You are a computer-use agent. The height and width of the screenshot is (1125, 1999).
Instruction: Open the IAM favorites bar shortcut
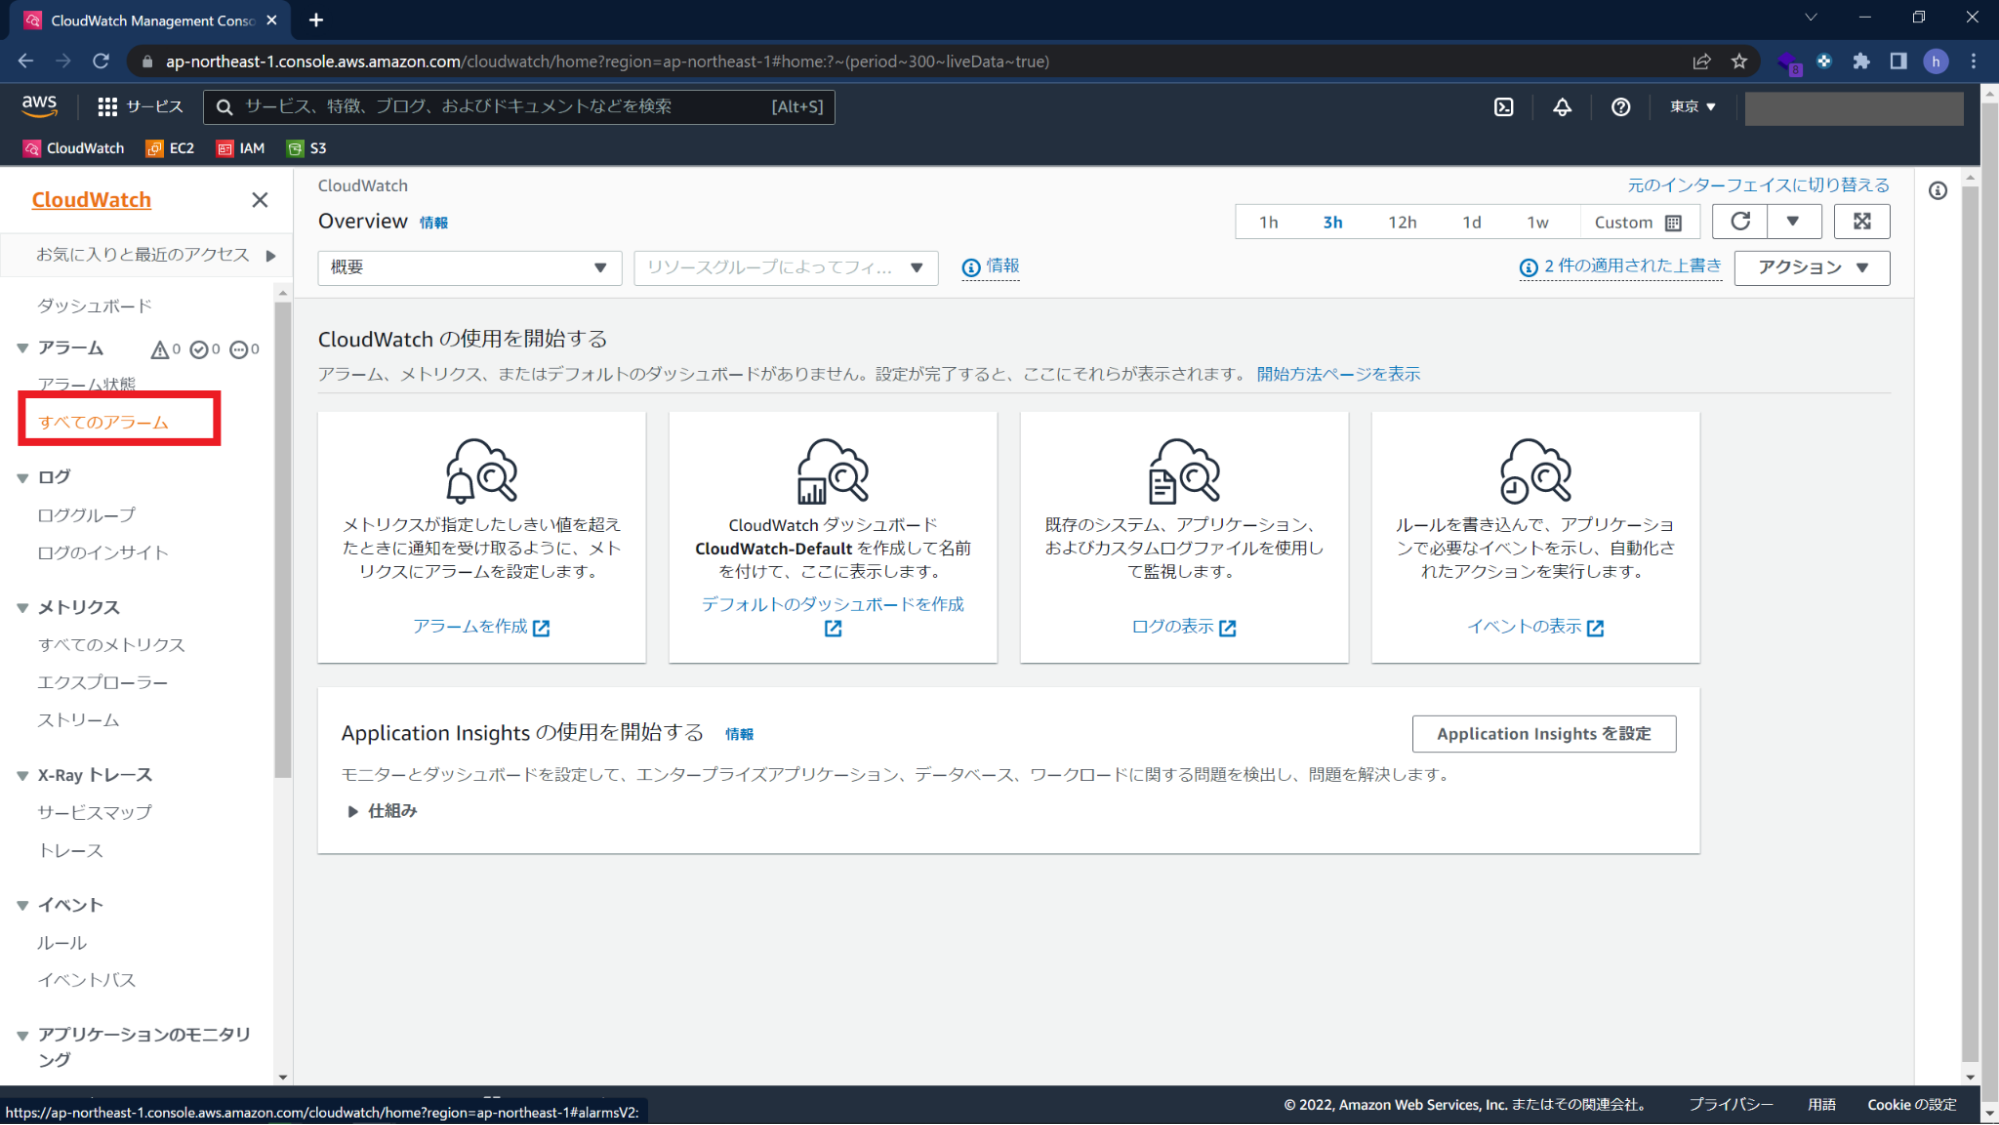pos(241,148)
